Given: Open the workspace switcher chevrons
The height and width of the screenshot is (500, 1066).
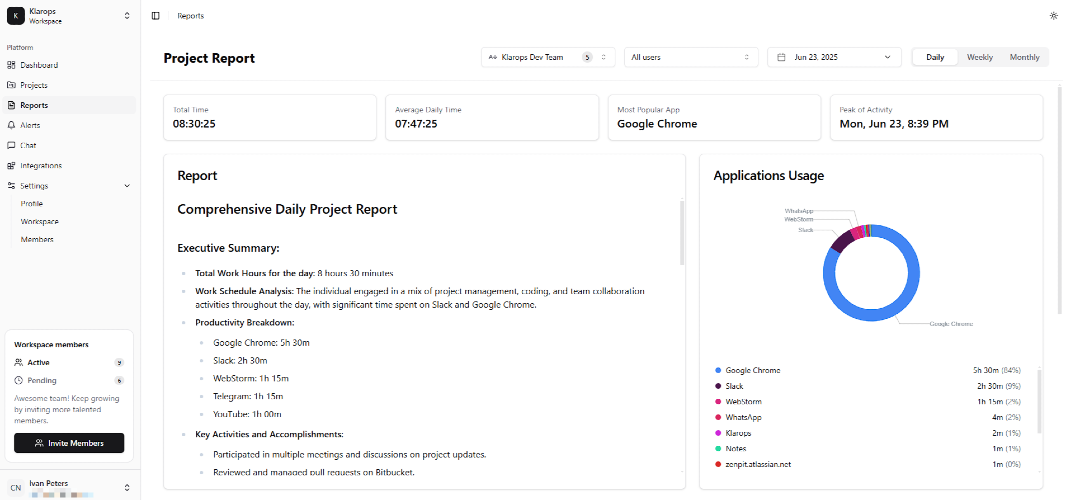Looking at the screenshot, I should click(127, 16).
